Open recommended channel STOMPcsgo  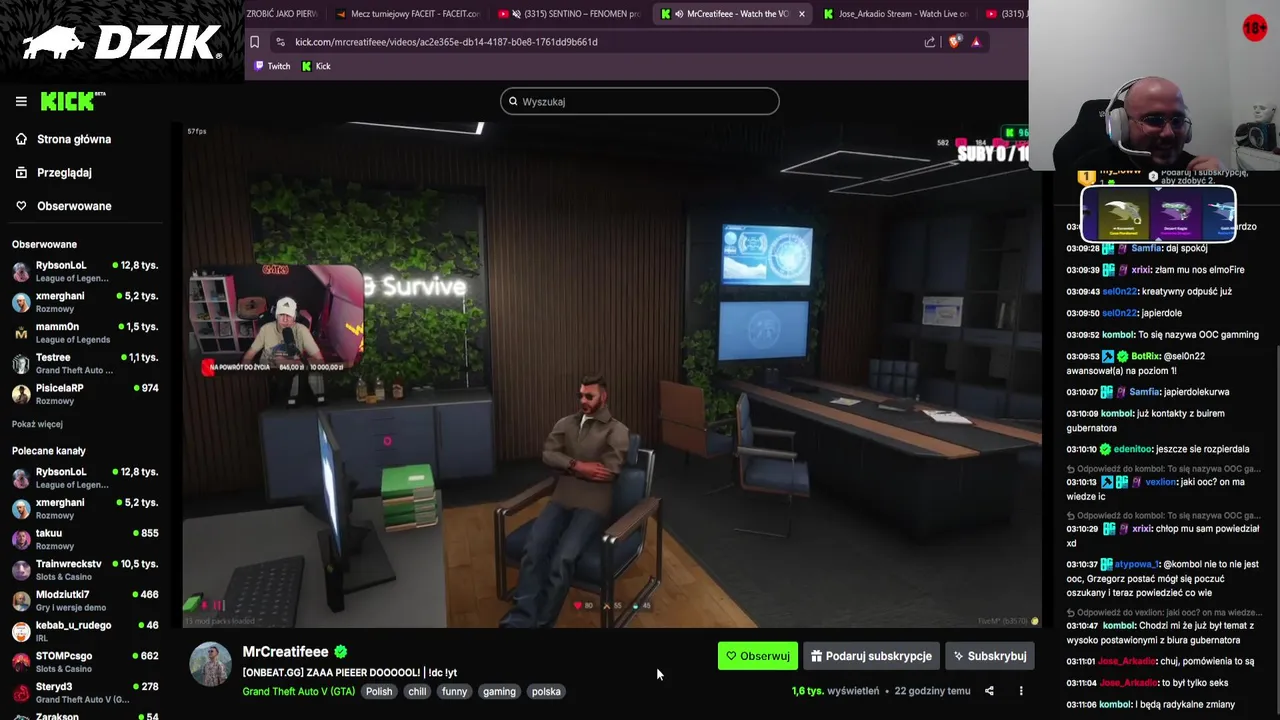(84, 662)
